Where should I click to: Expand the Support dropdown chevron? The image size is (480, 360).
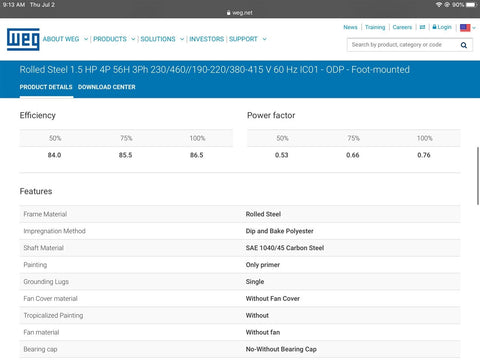pyautogui.click(x=264, y=39)
